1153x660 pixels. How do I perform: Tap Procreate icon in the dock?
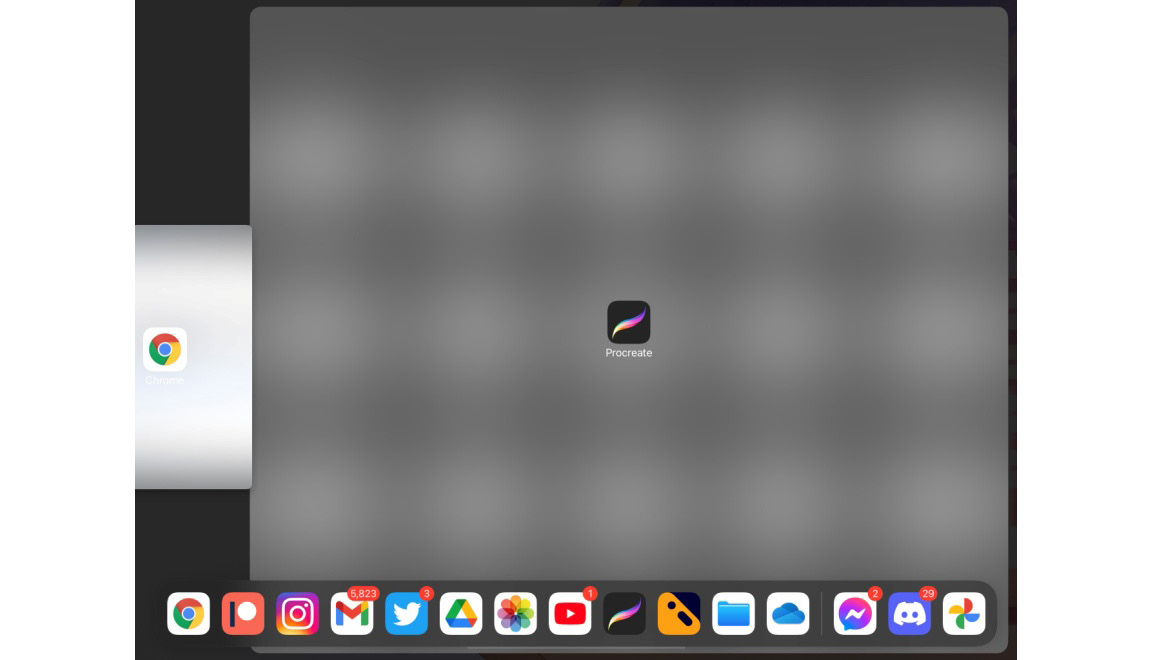[624, 613]
